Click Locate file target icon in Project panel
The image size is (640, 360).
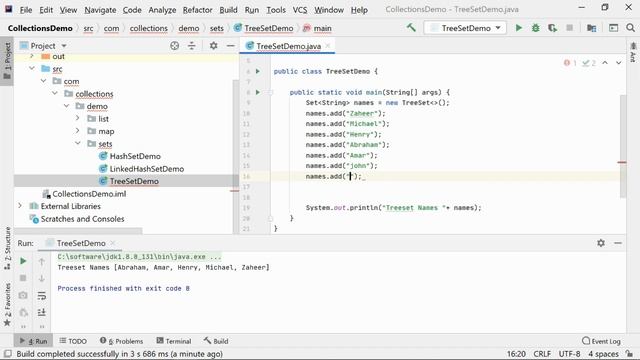pos(174,46)
